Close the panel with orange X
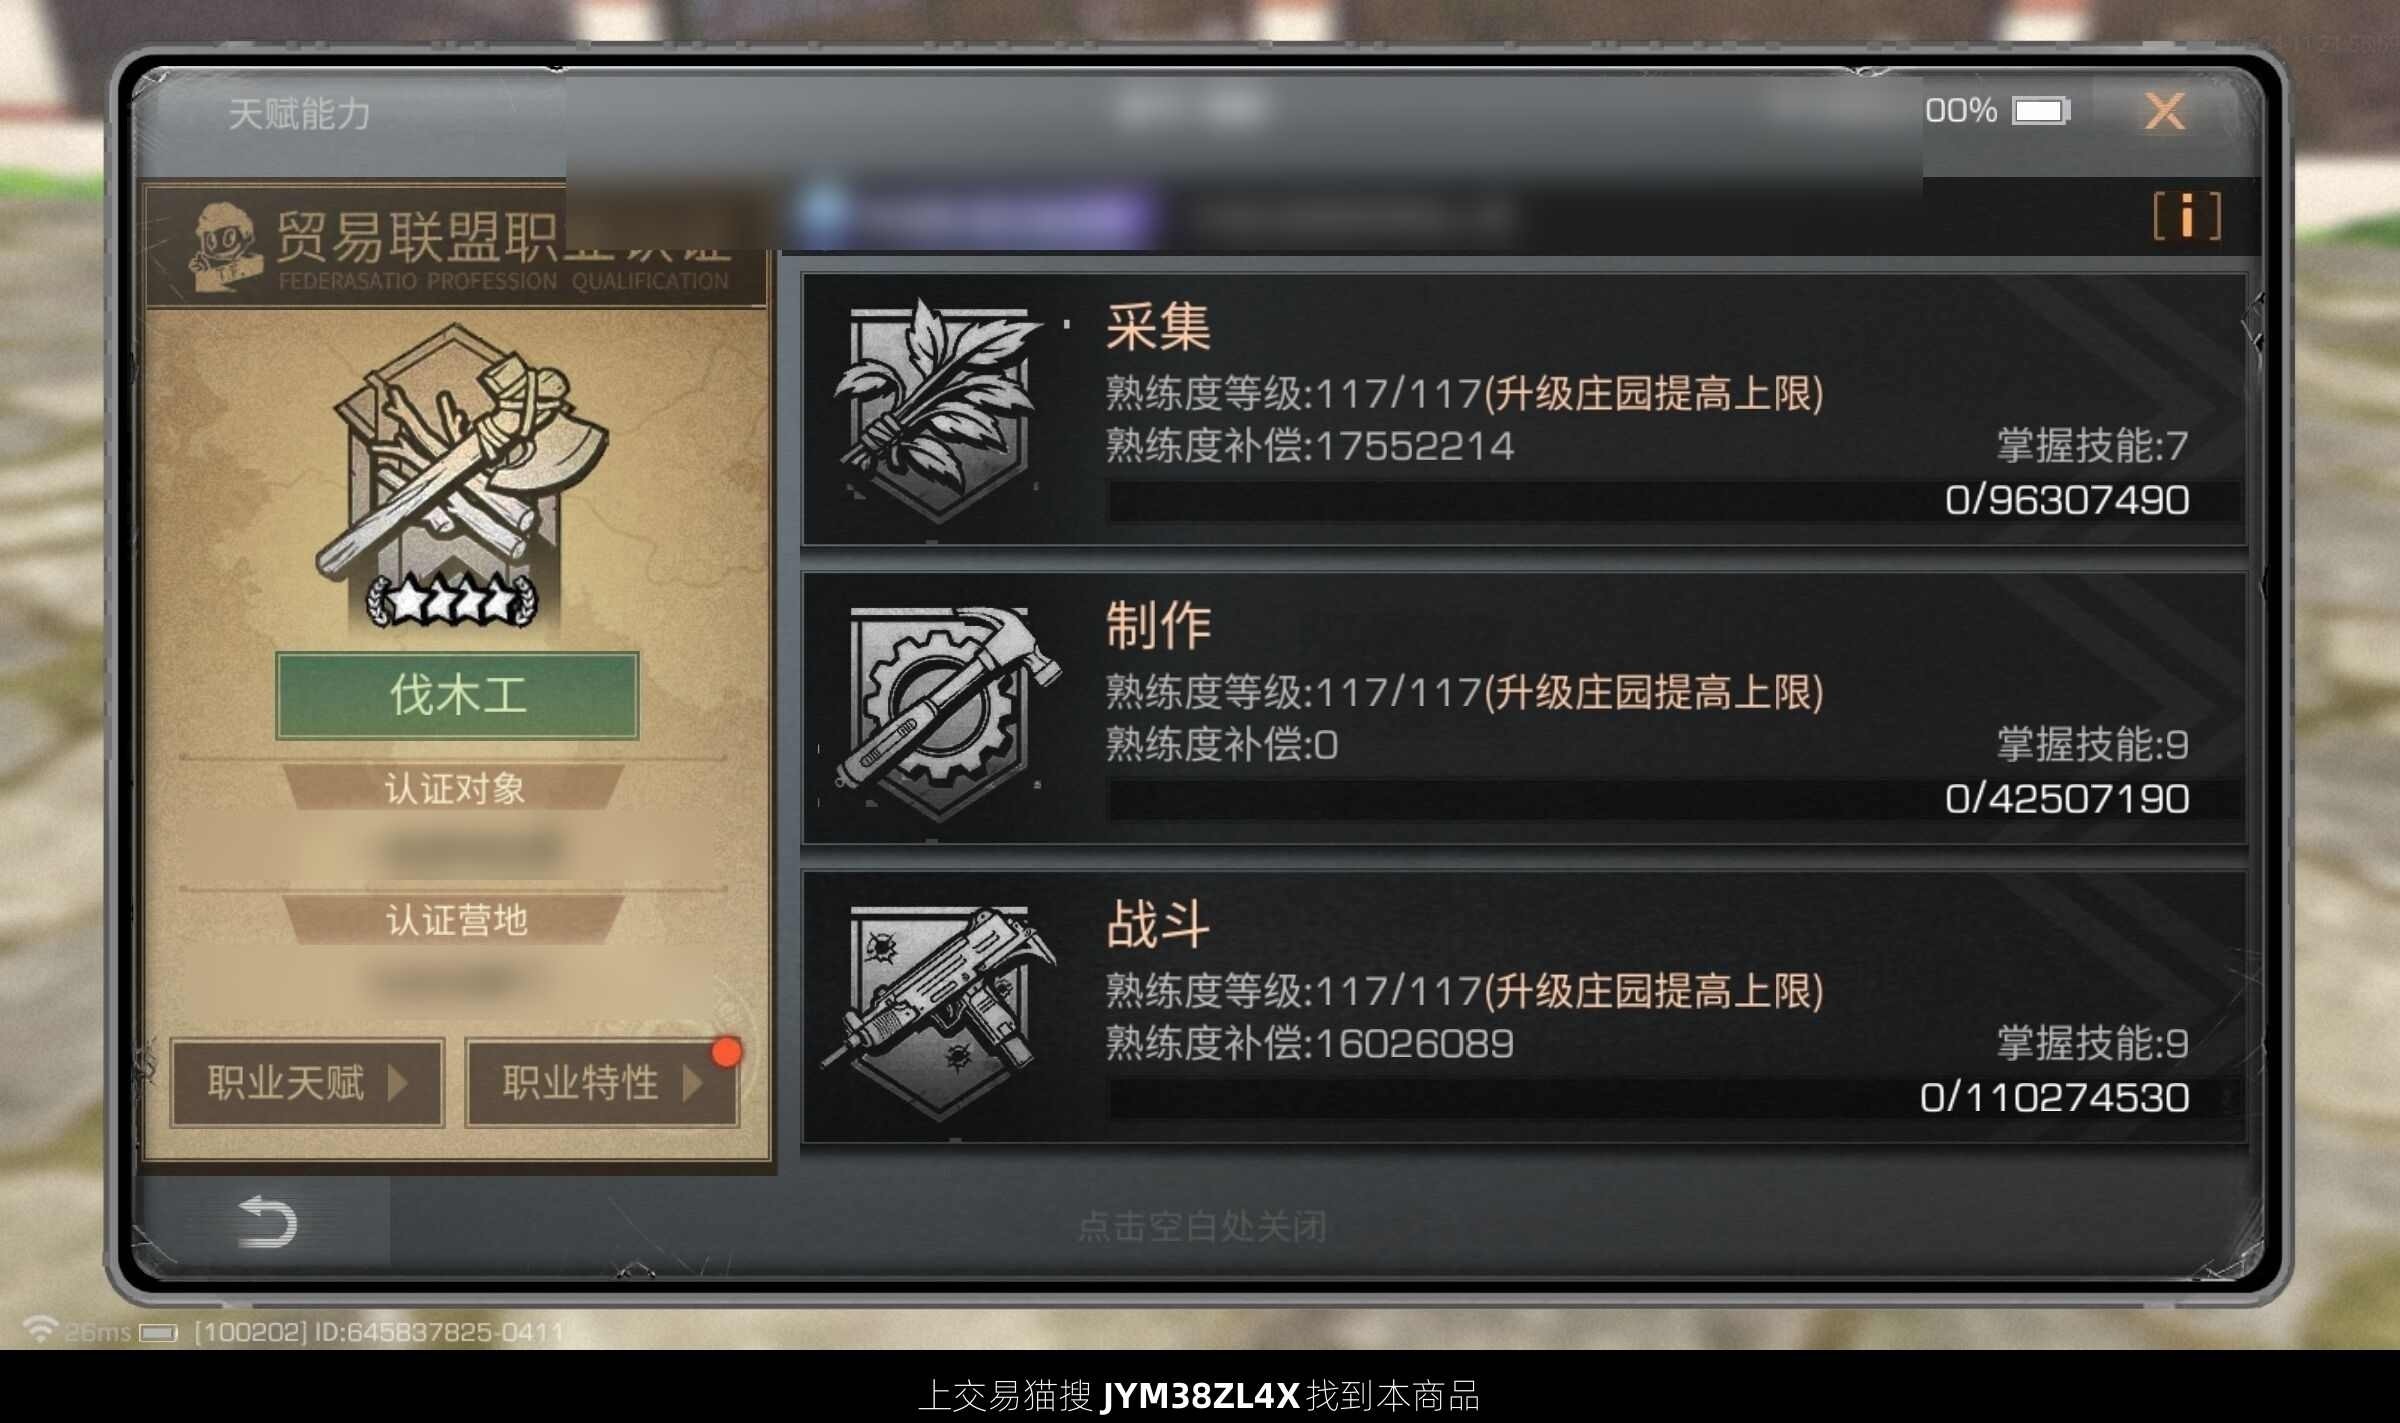Image resolution: width=2400 pixels, height=1423 pixels. (x=2165, y=111)
